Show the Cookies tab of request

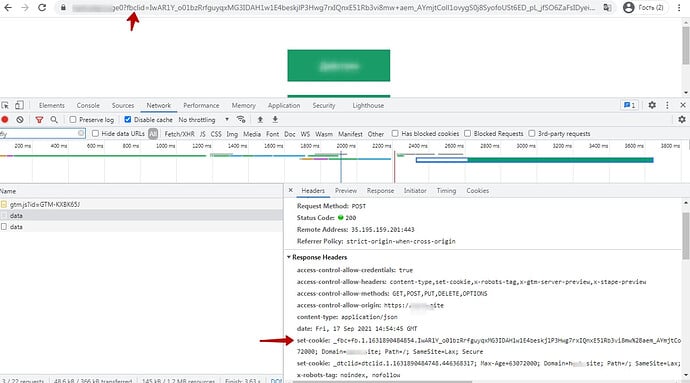click(x=477, y=191)
